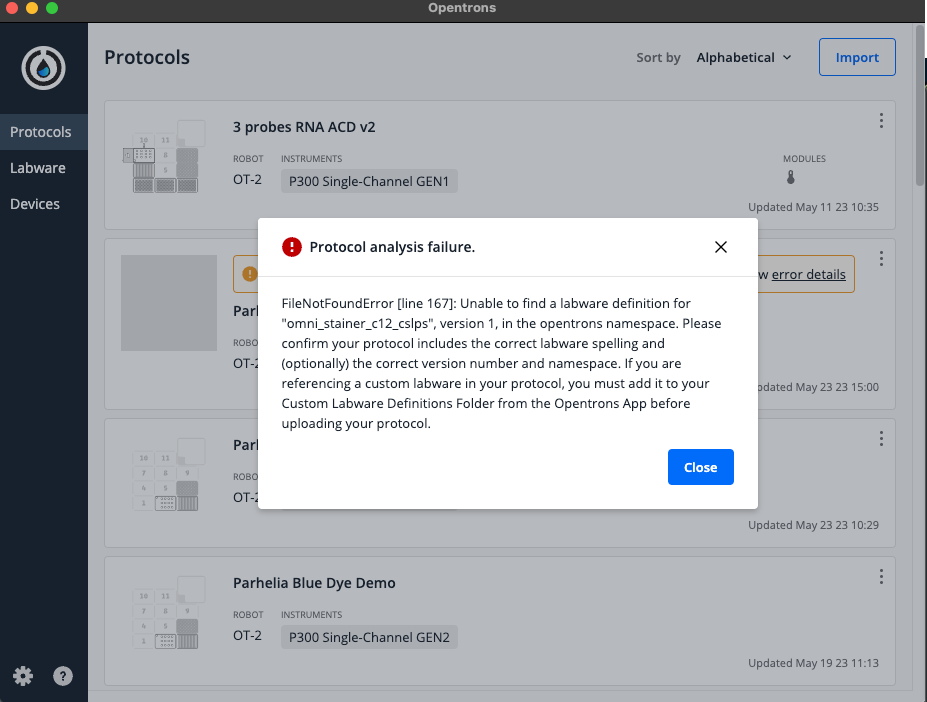Click the temperature module icon
Image resolution: width=927 pixels, height=702 pixels.
(790, 178)
